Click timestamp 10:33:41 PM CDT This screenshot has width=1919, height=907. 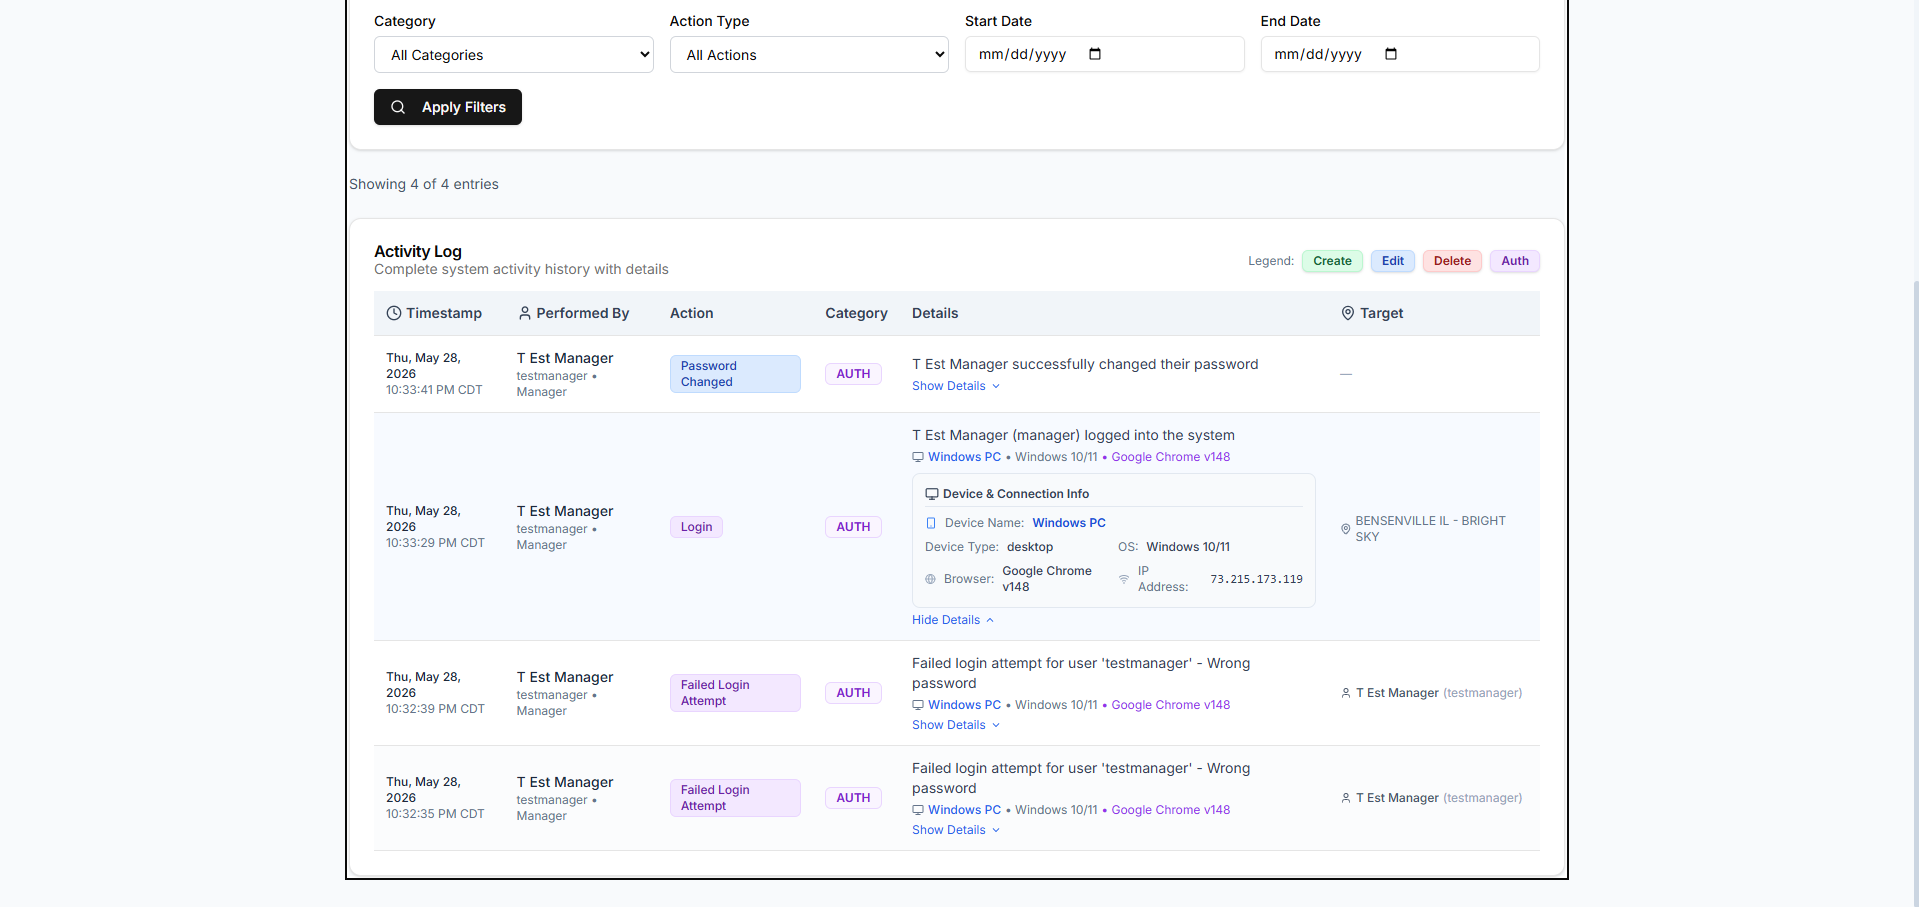(x=434, y=390)
